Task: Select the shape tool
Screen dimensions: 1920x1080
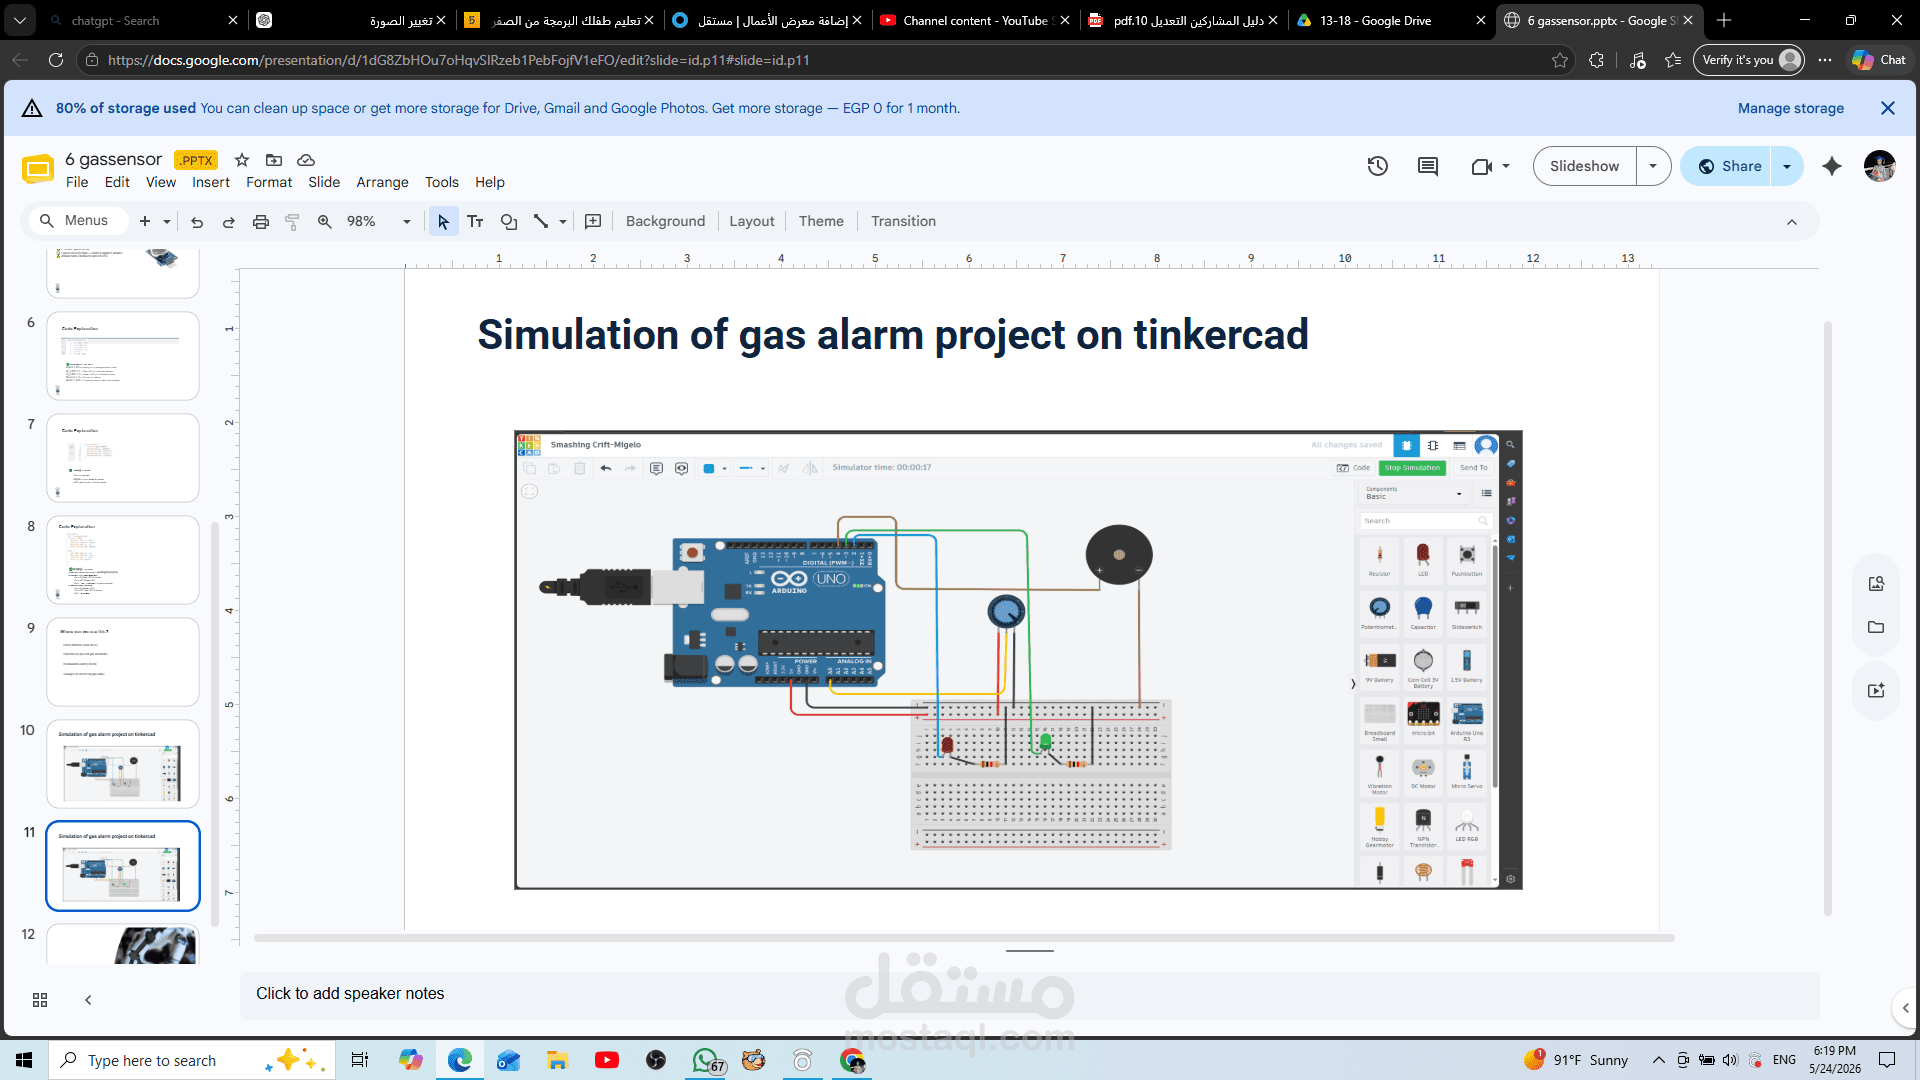Action: (509, 222)
